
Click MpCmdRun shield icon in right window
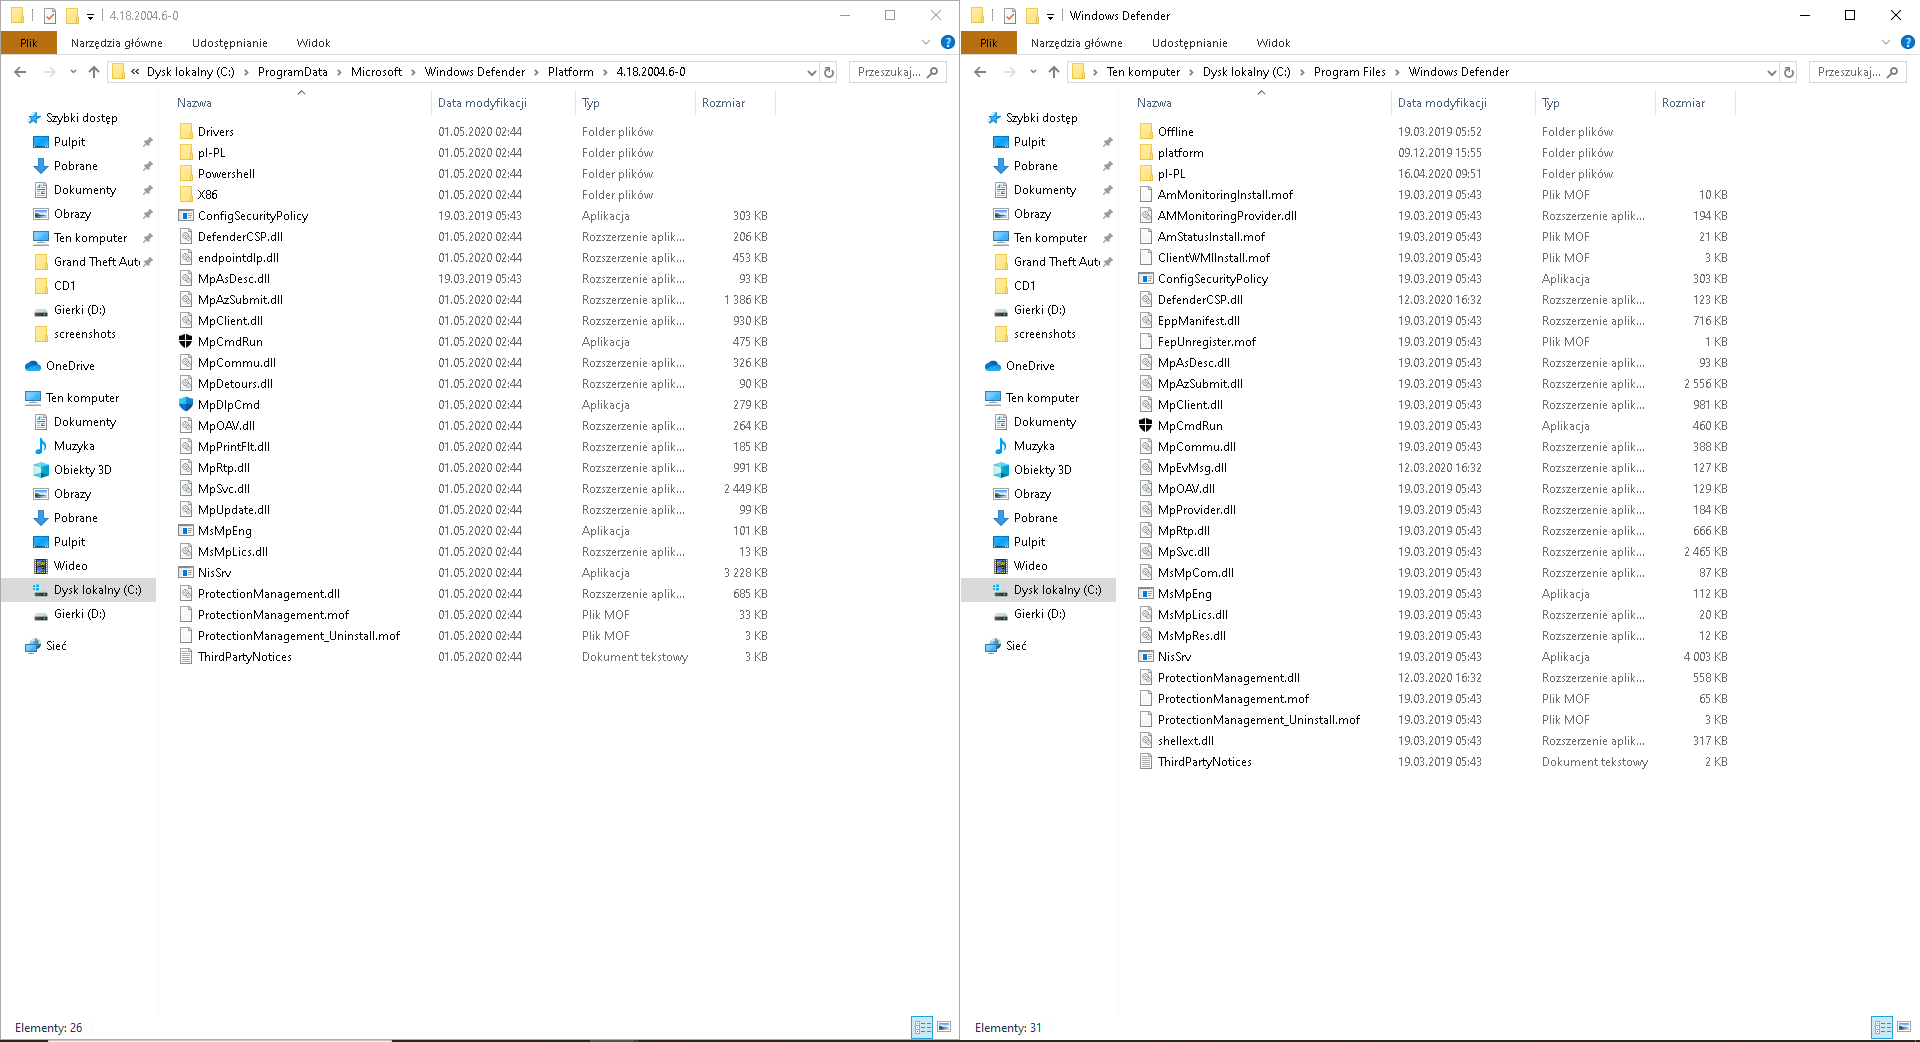pos(1146,425)
